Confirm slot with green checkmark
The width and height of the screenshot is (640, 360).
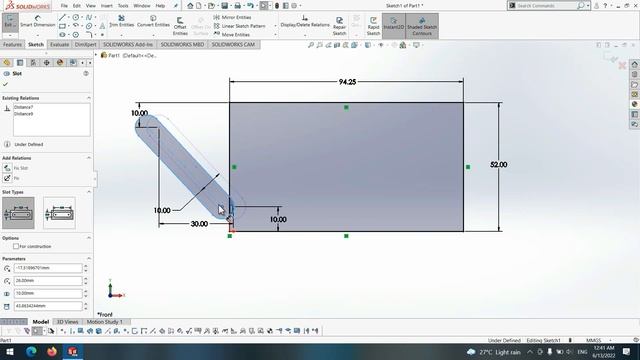5,84
